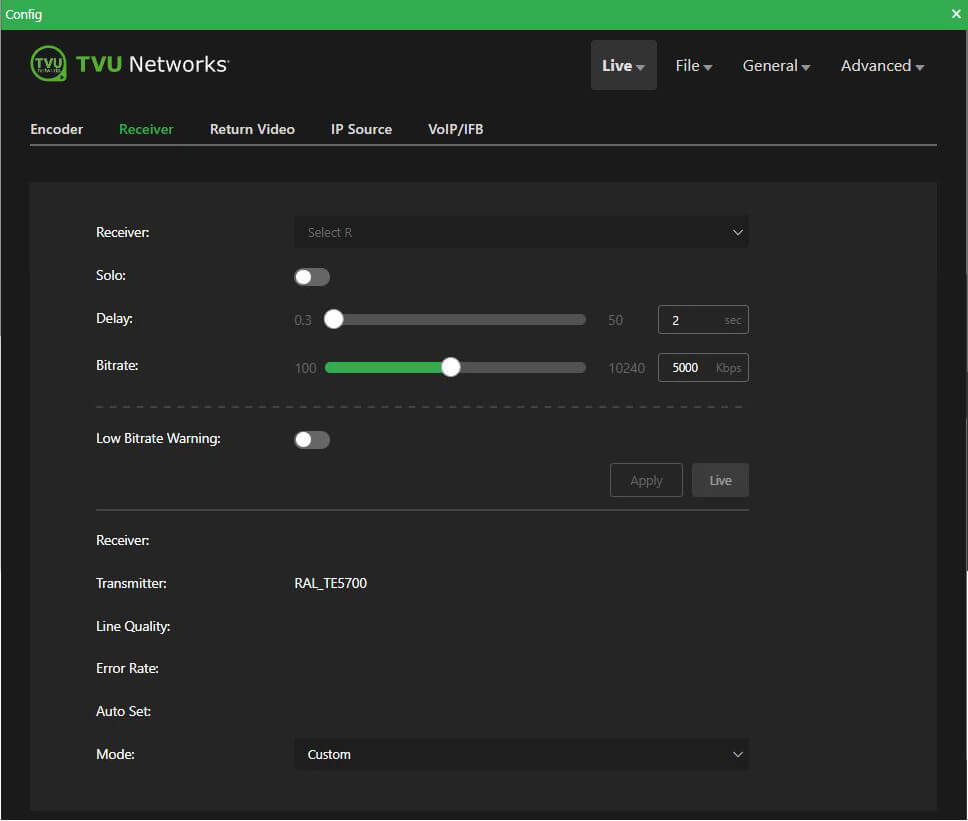The height and width of the screenshot is (821, 968).
Task: Open the Select R receiver dropdown
Action: [x=521, y=232]
